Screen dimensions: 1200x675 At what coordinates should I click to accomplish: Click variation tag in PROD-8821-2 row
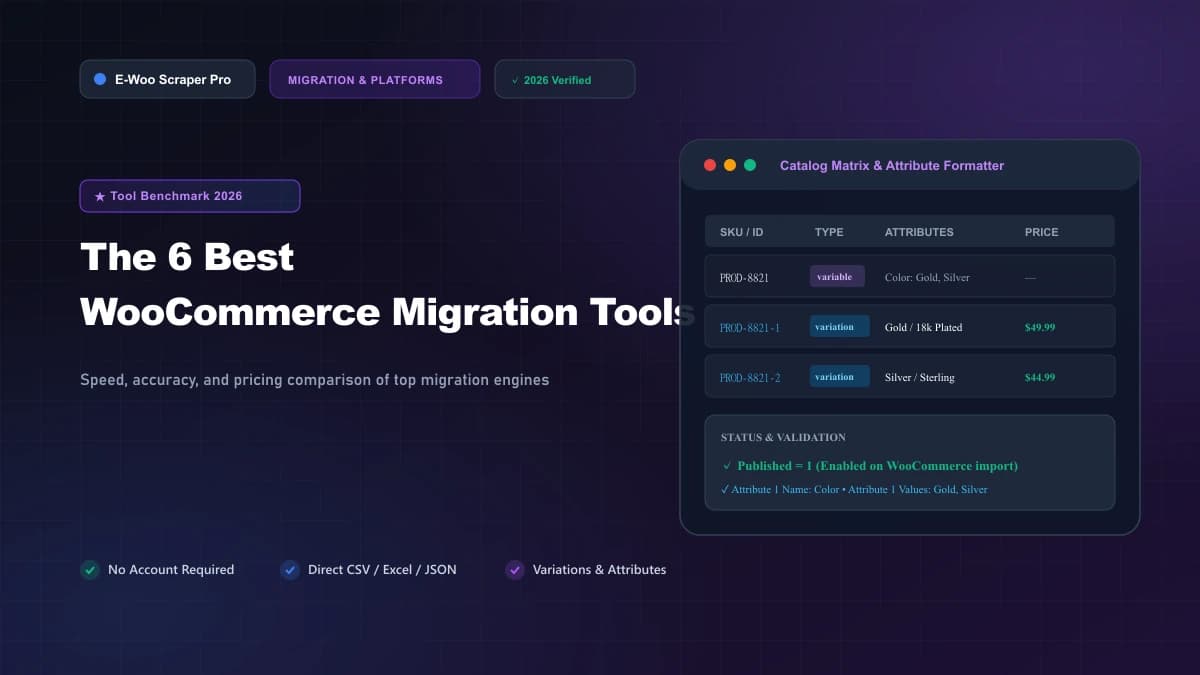pyautogui.click(x=840, y=376)
